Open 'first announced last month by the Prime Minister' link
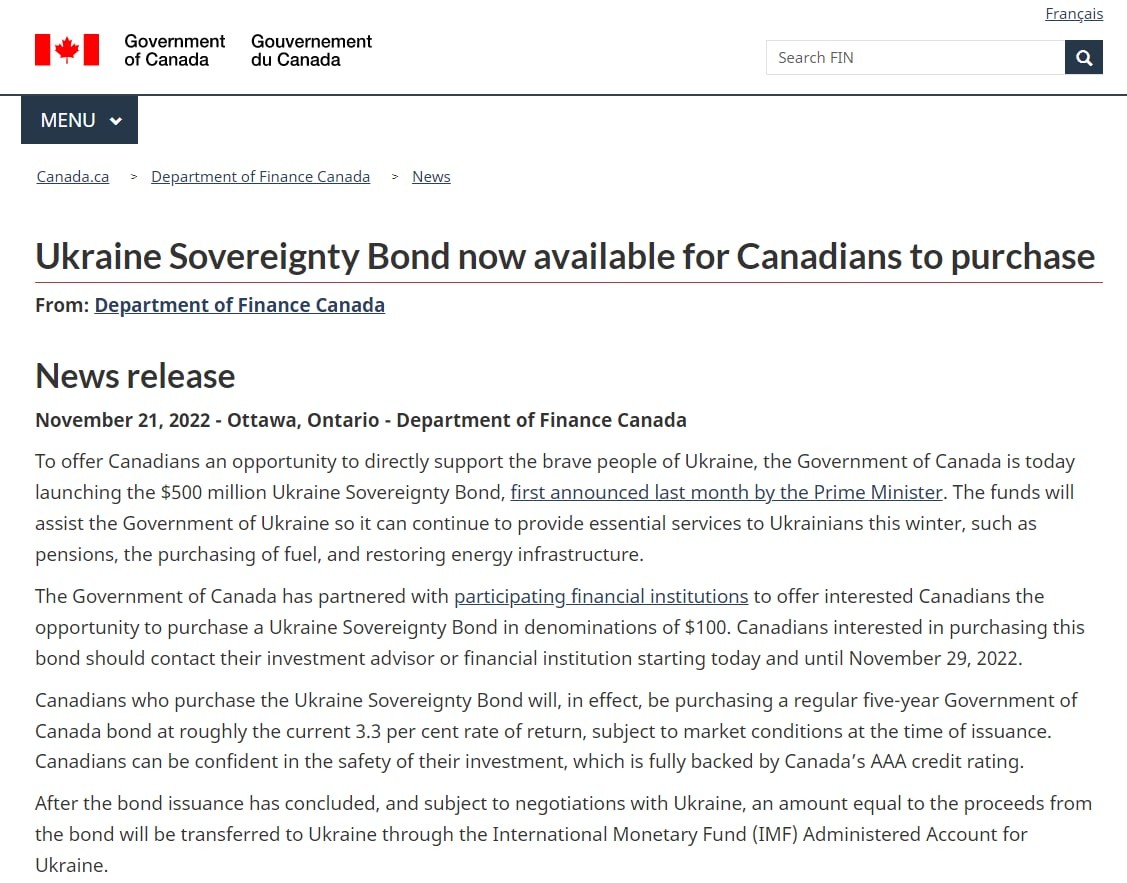 coord(726,492)
